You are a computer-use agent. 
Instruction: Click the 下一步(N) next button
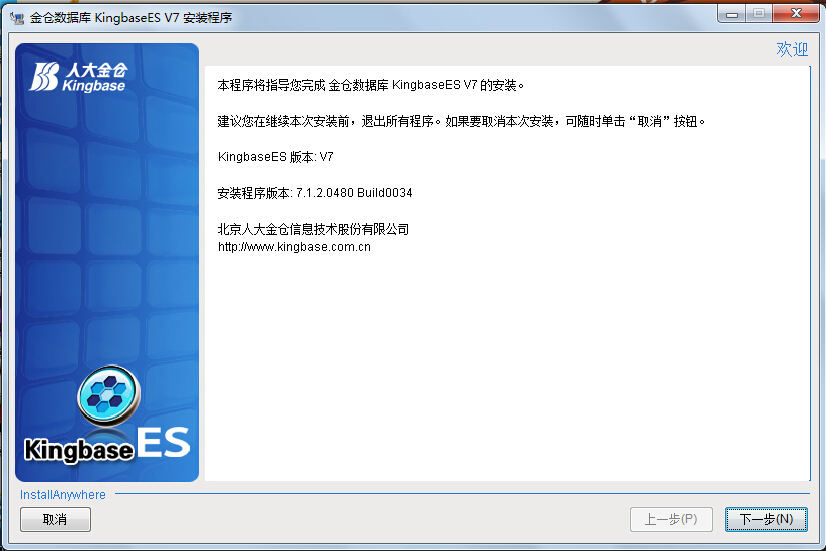[766, 519]
